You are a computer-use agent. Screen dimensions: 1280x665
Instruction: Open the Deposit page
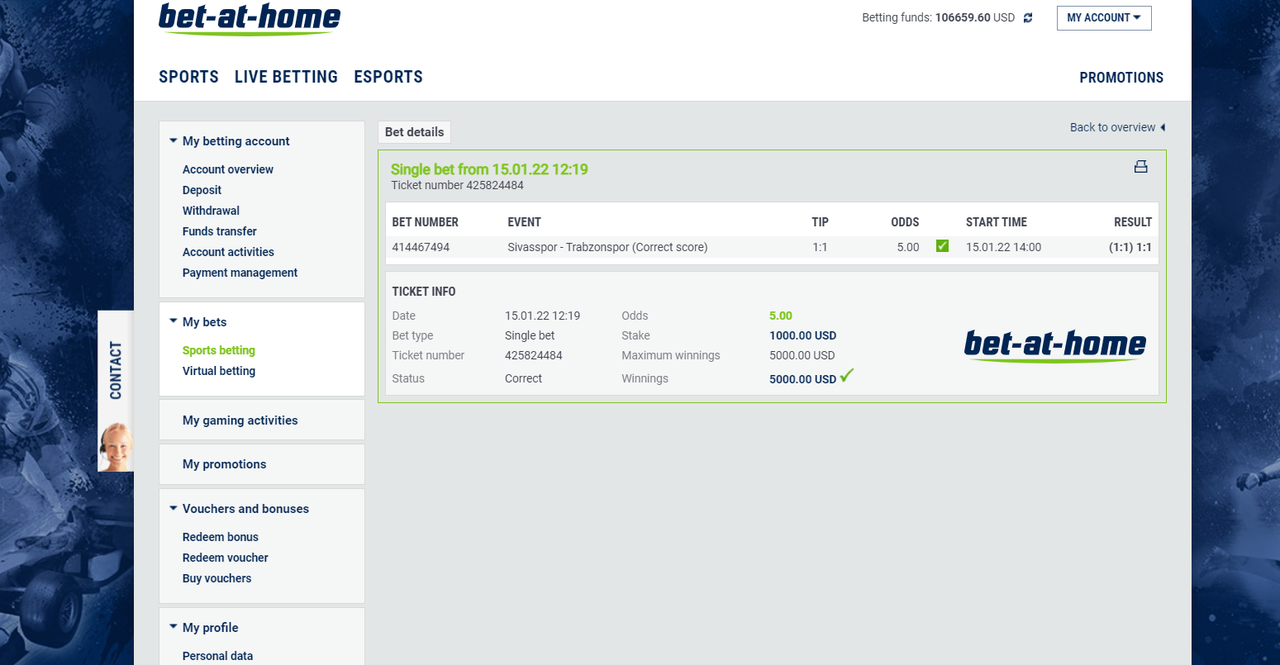pyautogui.click(x=202, y=190)
